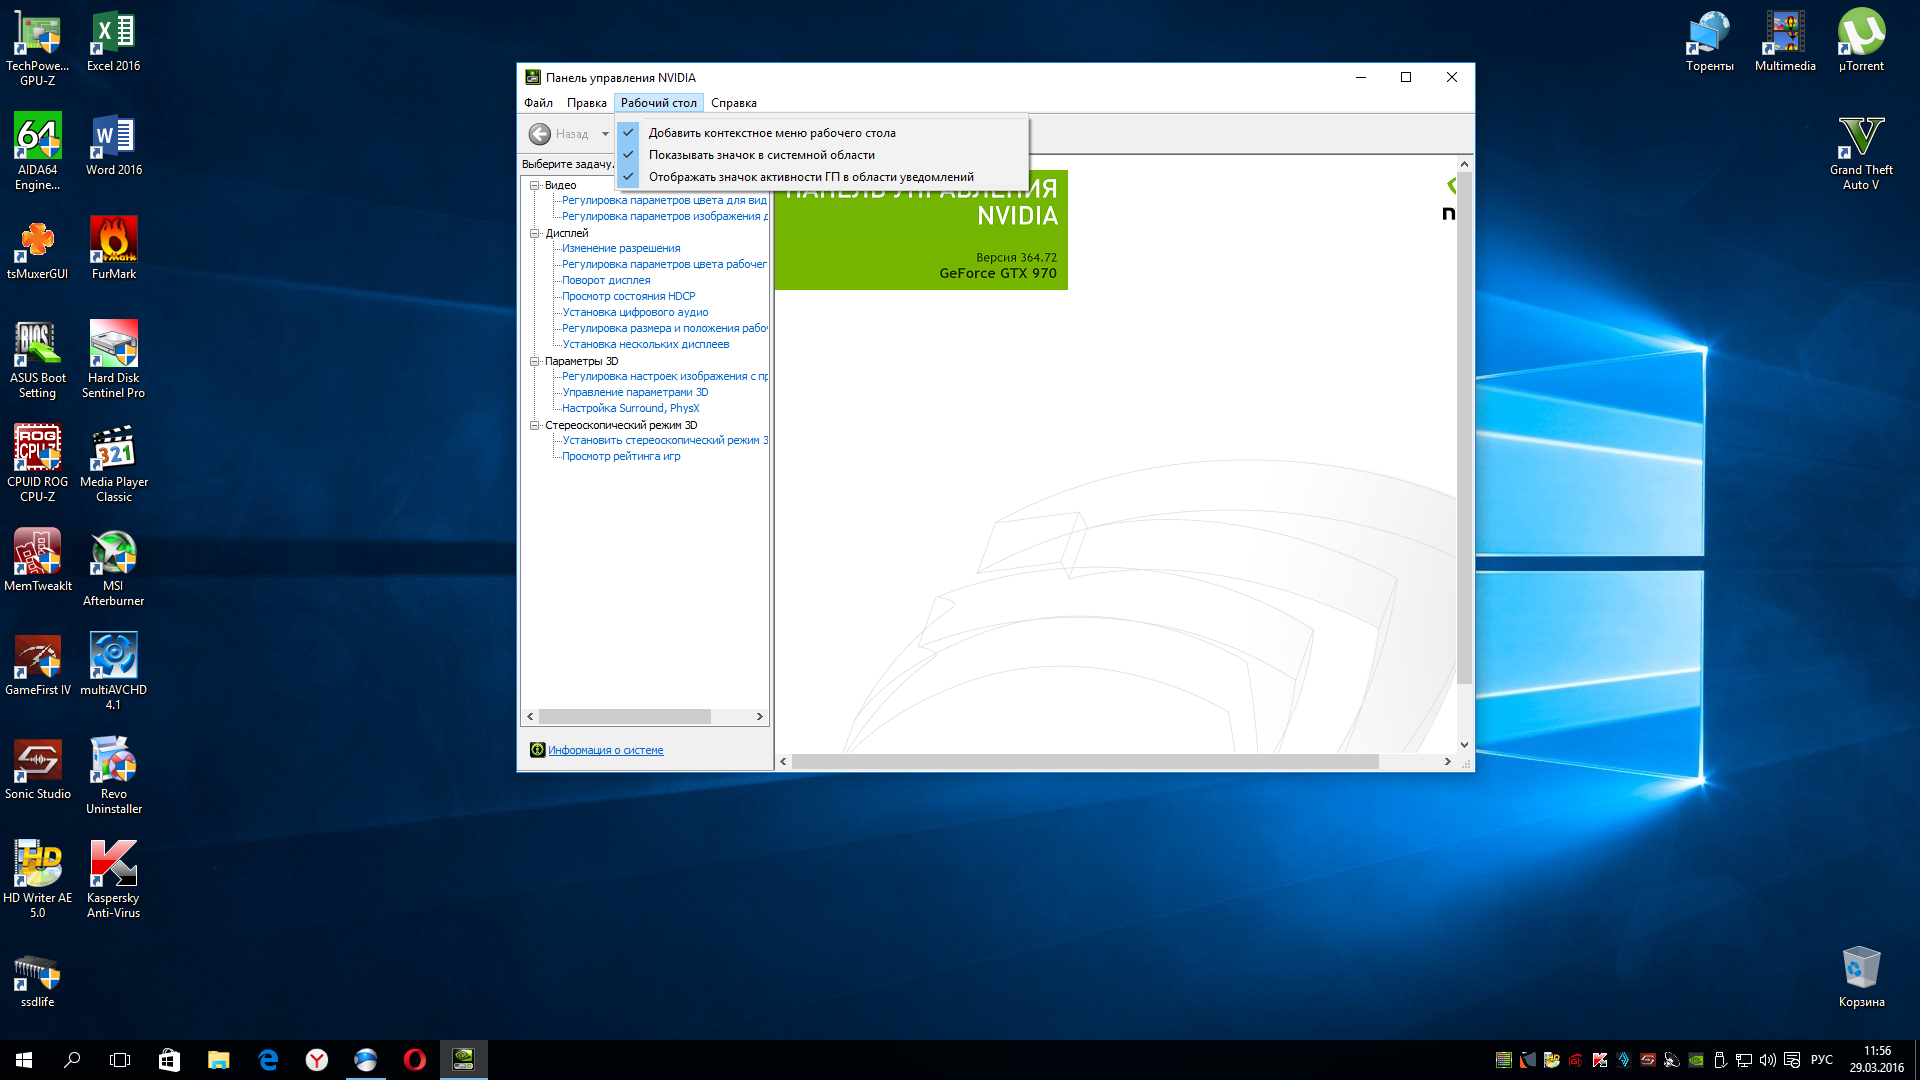Open TechPowerUp GPU-Z desktop icon
This screenshot has height=1080, width=1920.
pos(37,33)
